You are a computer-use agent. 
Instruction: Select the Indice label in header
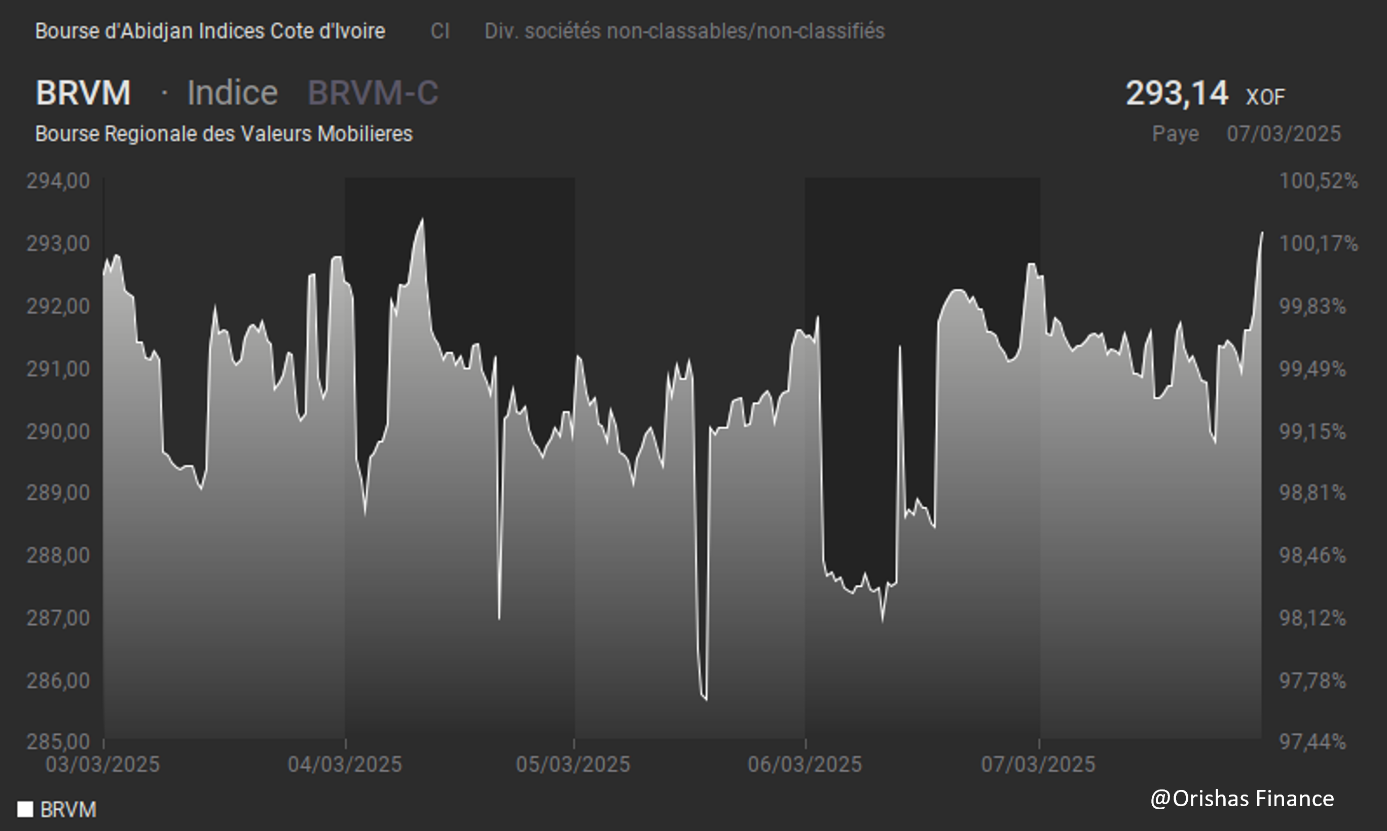(x=232, y=93)
